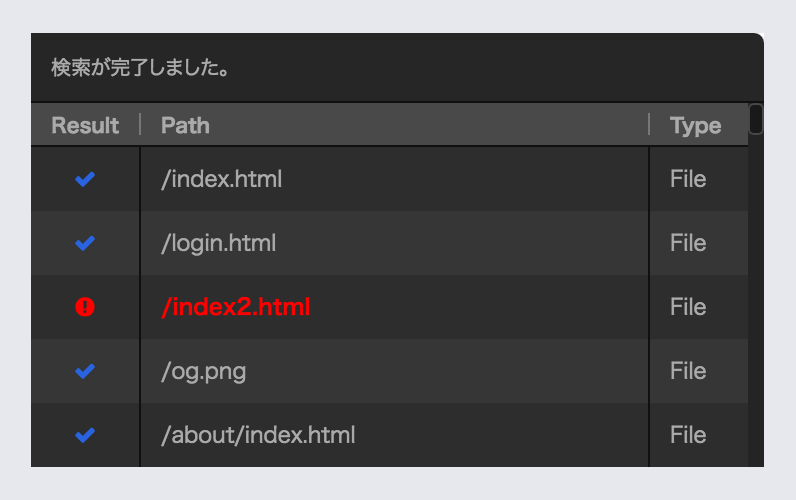
Task: Click the blue checkmark for /about/index.html
Action: click(85, 435)
